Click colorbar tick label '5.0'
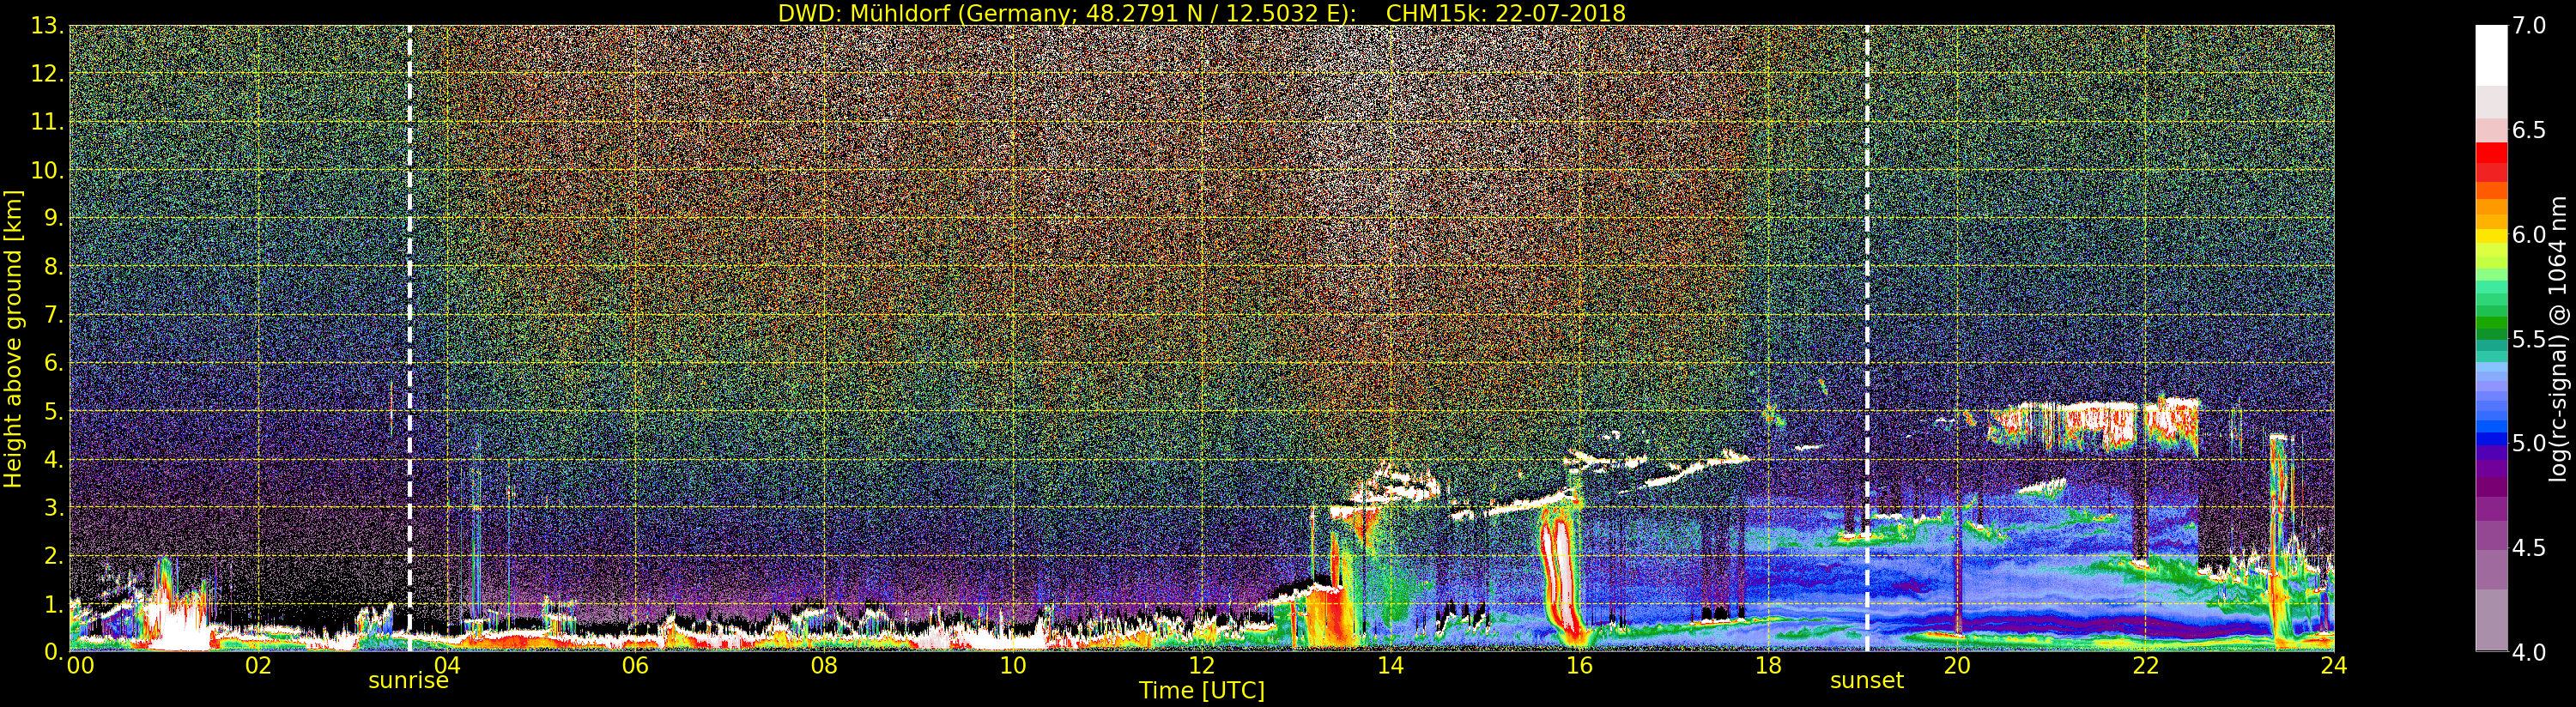 (x=2529, y=443)
